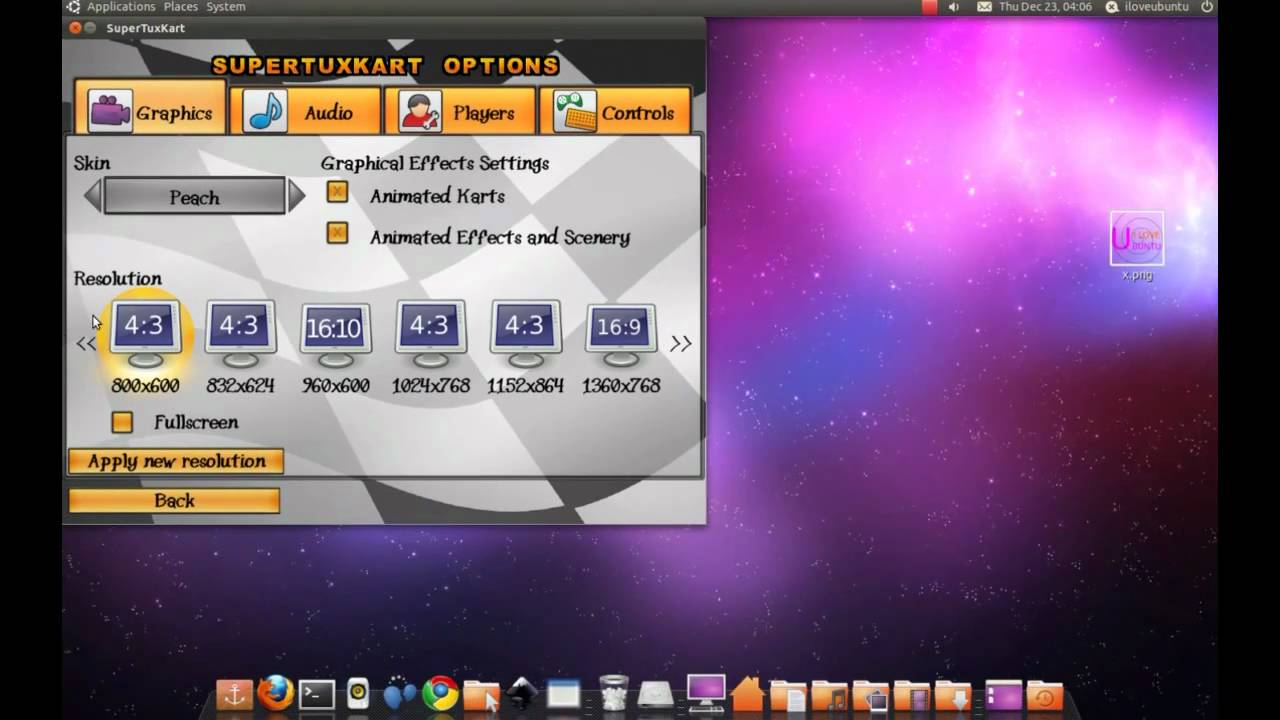Screen dimensions: 1280x720
Task: Click the power session icon
Action: [1206, 7]
